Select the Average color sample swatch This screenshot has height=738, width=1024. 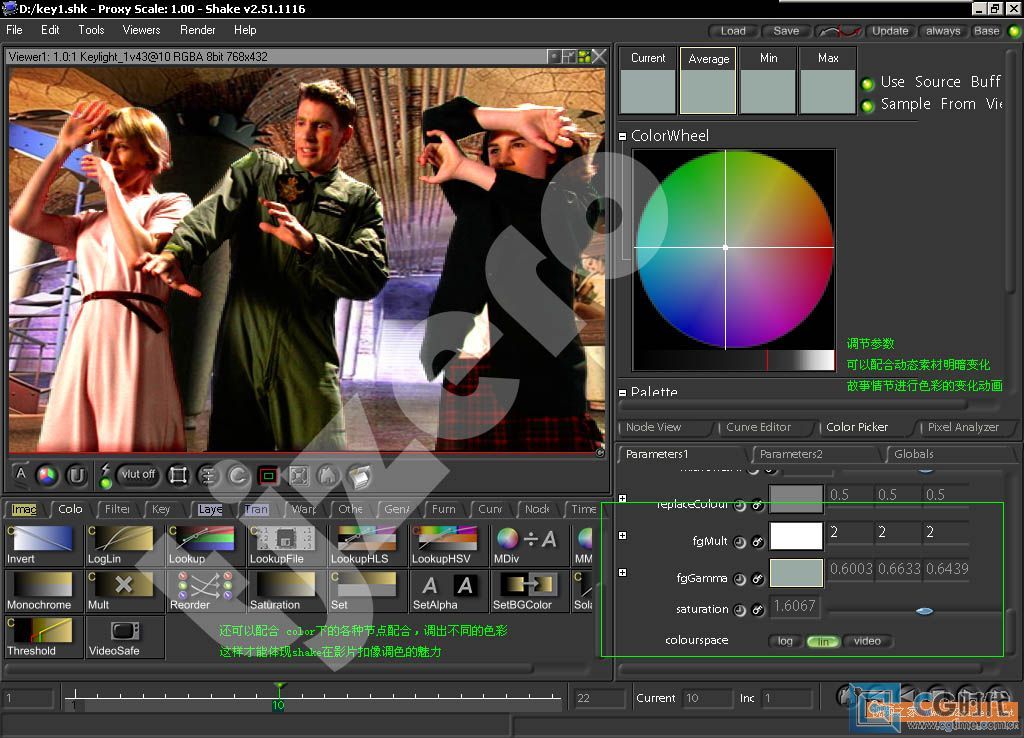(708, 81)
